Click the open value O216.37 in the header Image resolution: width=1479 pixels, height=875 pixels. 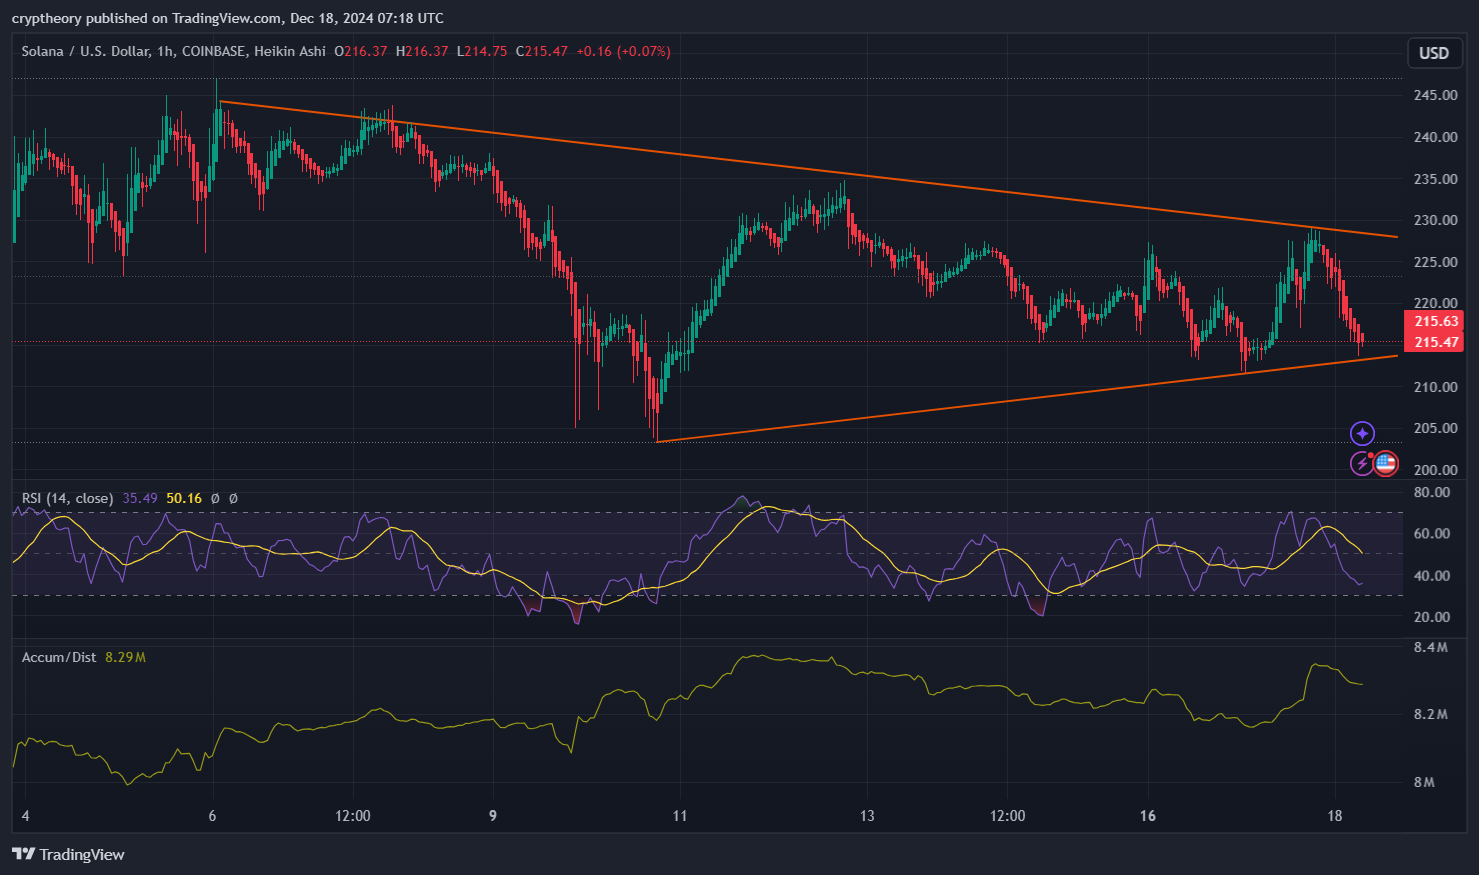[361, 51]
